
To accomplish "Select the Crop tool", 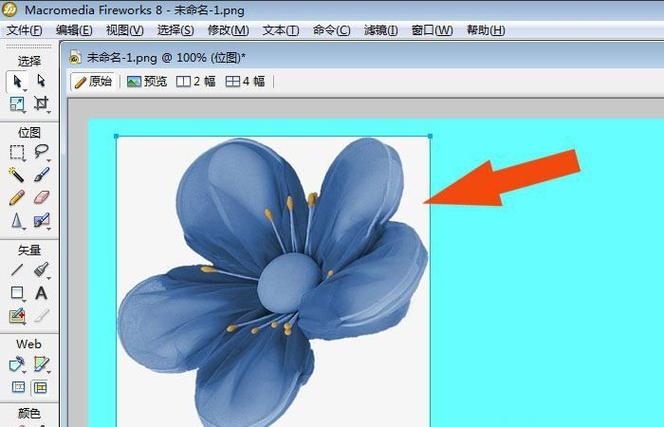I will 41,104.
